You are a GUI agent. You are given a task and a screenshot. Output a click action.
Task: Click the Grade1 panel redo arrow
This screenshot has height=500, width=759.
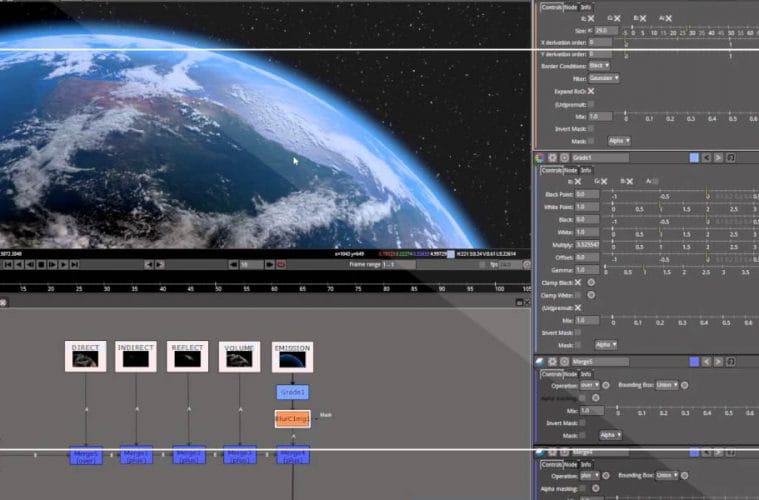click(720, 158)
